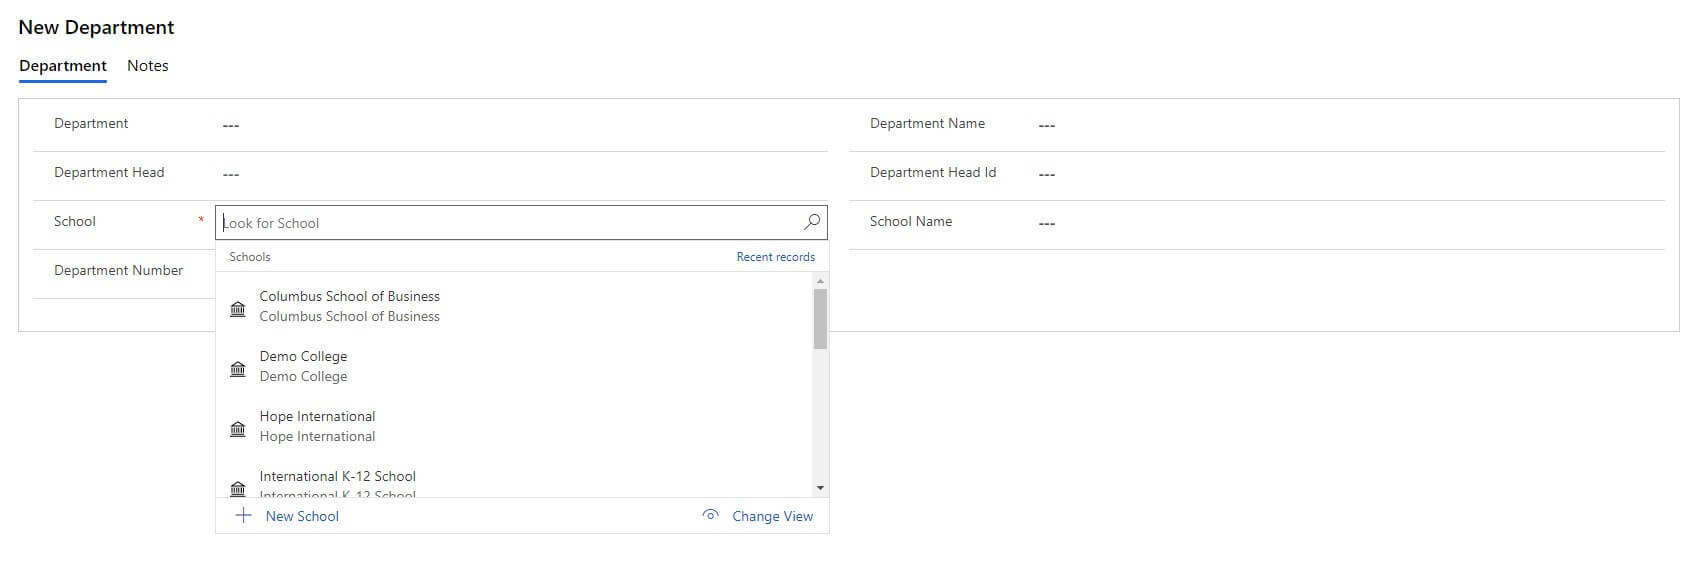The image size is (1695, 573).
Task: Choose Demo College from lookup results
Action: [515, 366]
